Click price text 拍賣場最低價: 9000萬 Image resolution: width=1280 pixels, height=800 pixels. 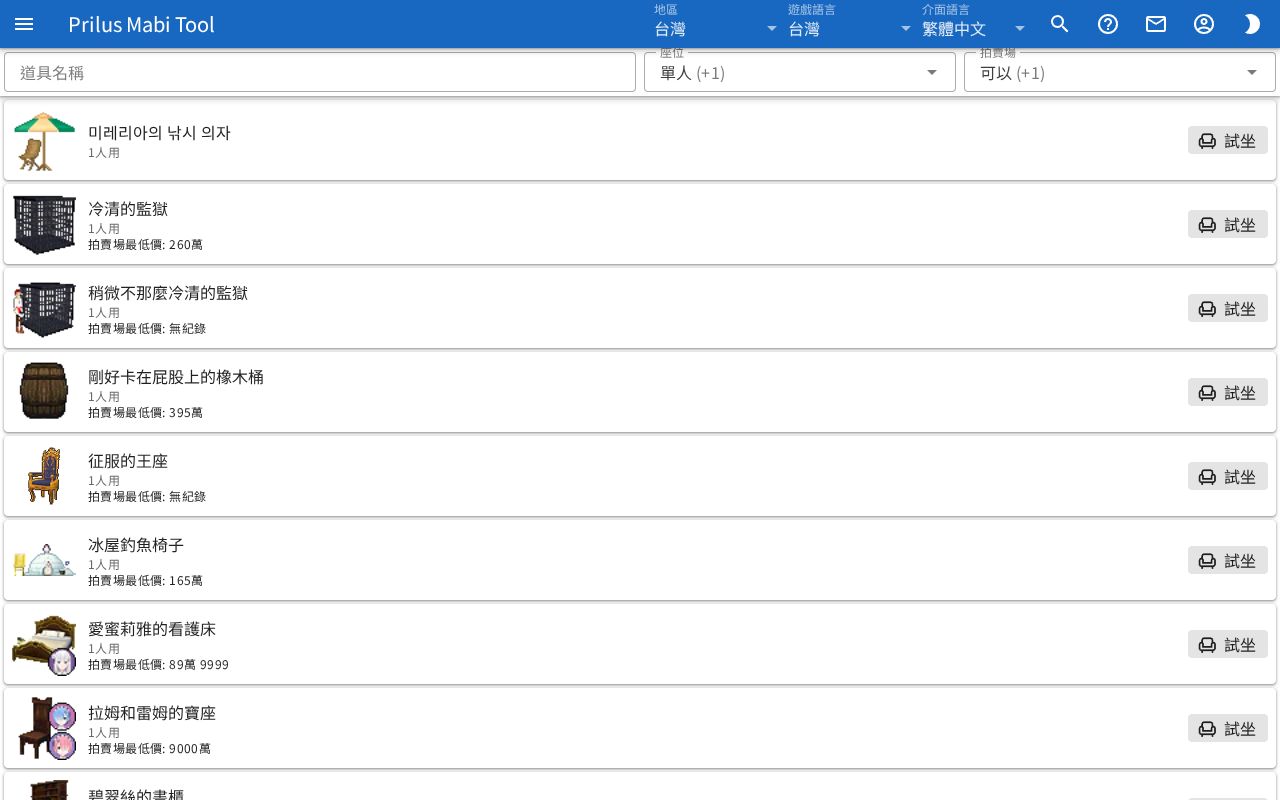pos(149,748)
